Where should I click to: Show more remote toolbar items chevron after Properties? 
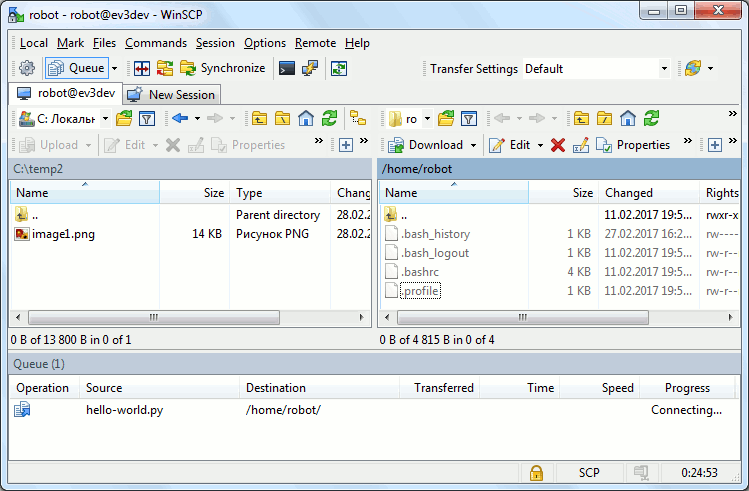pos(687,141)
